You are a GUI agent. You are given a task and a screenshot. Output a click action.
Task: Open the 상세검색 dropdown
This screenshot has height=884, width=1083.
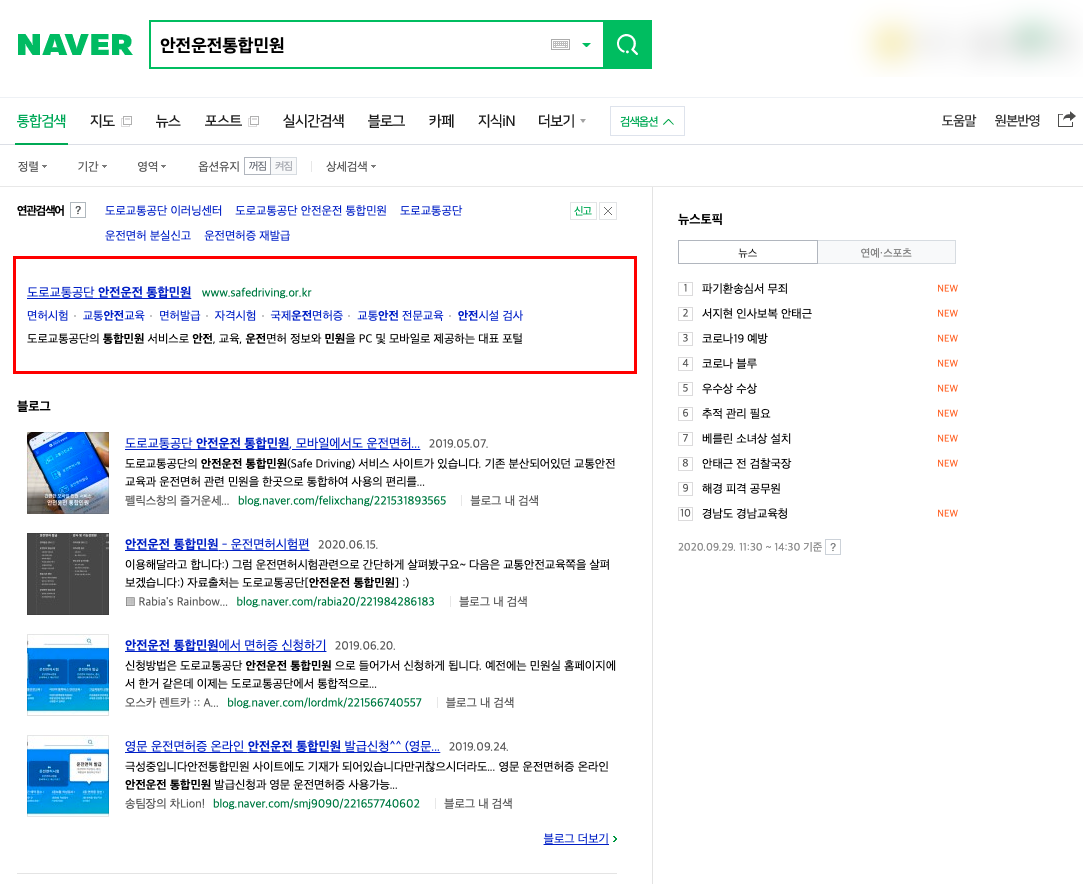351,166
